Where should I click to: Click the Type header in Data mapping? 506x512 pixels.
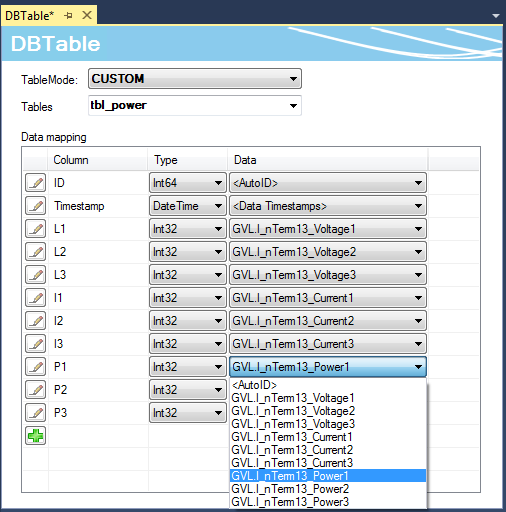[187, 160]
